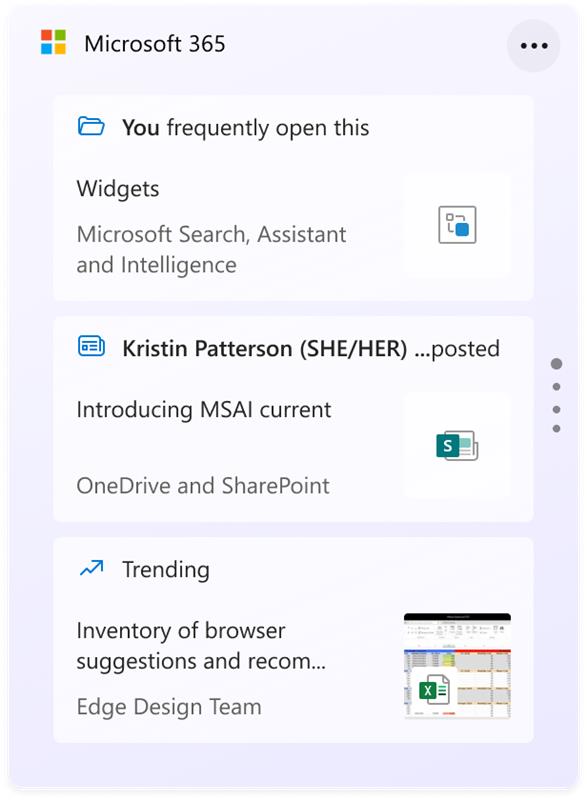Open the SharePoint icon for MSAI current
587x800 pixels.
tap(457, 445)
